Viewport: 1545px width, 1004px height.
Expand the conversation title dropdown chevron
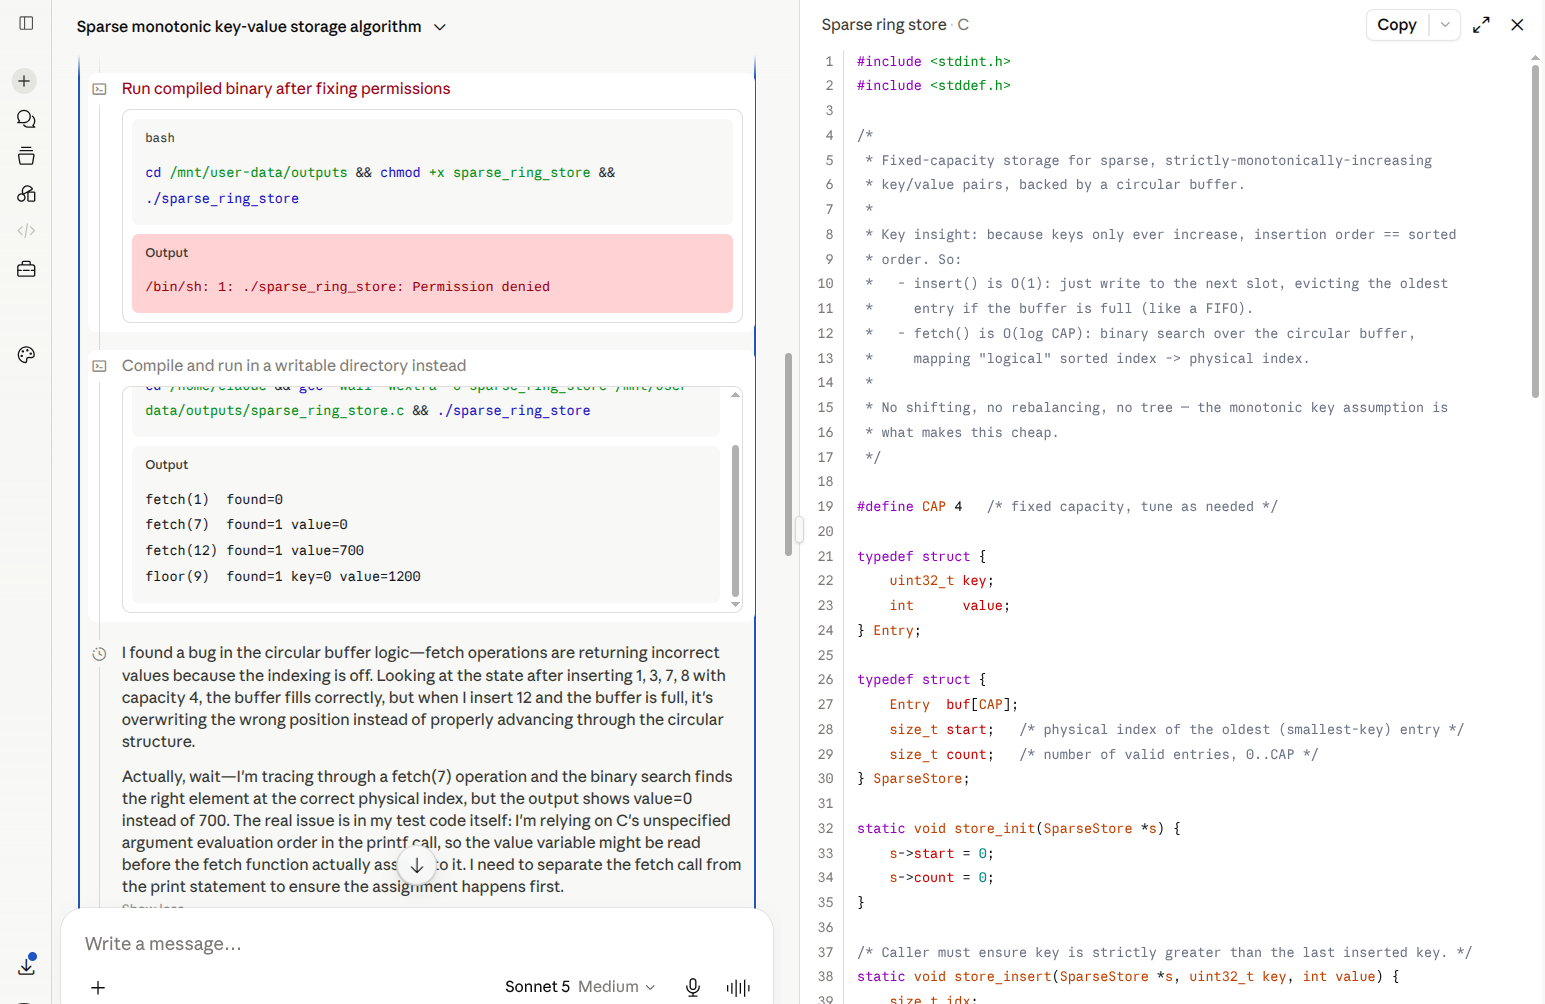point(440,27)
